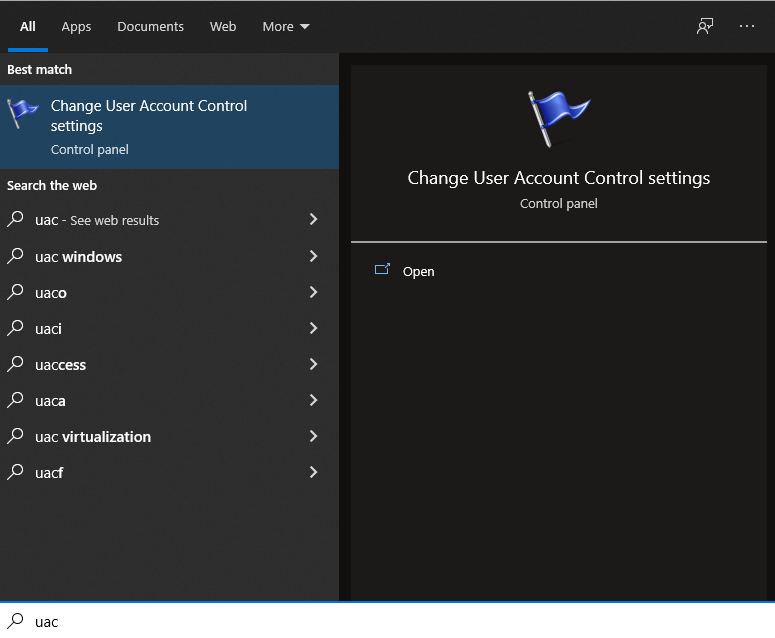775x638 pixels.
Task: Switch to the Documents tab
Action: coord(150,26)
